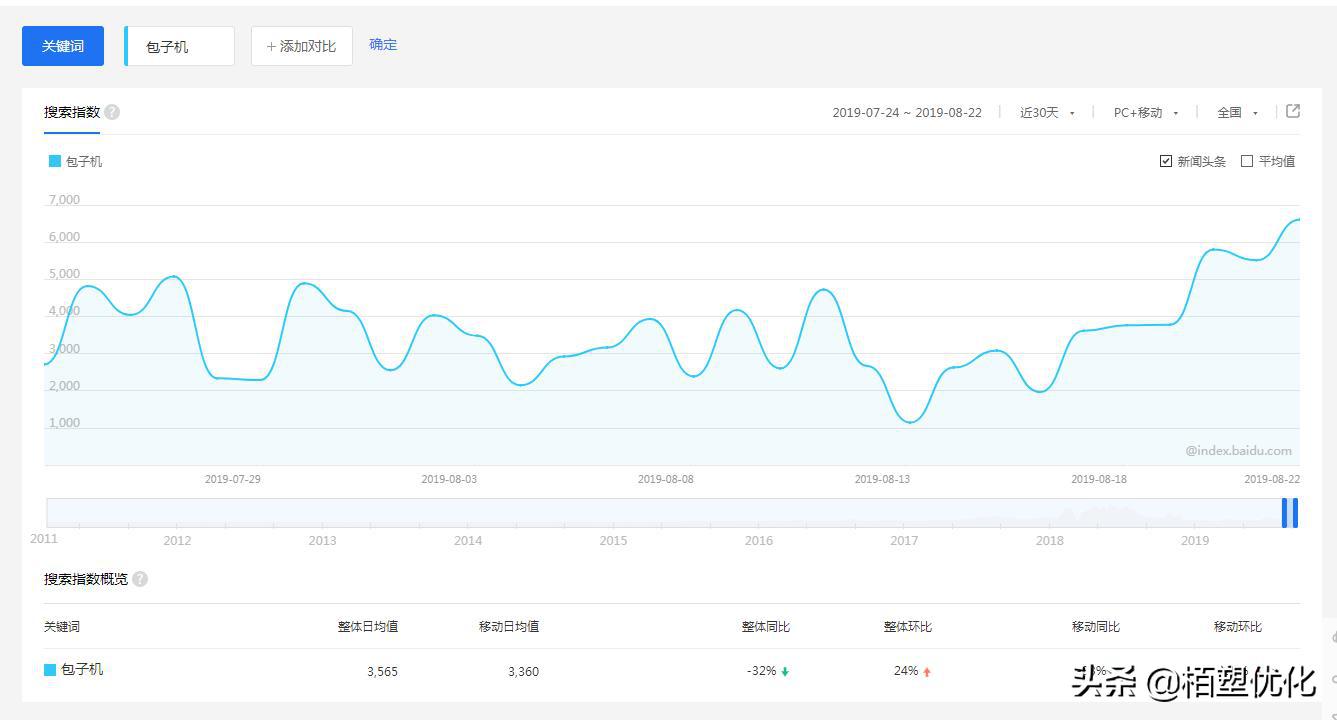Enable the 平均值 checkbox

(1247, 161)
